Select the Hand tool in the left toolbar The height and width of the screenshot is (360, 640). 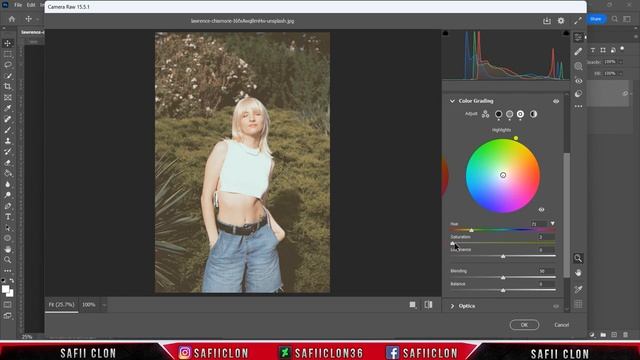[x=7, y=249]
